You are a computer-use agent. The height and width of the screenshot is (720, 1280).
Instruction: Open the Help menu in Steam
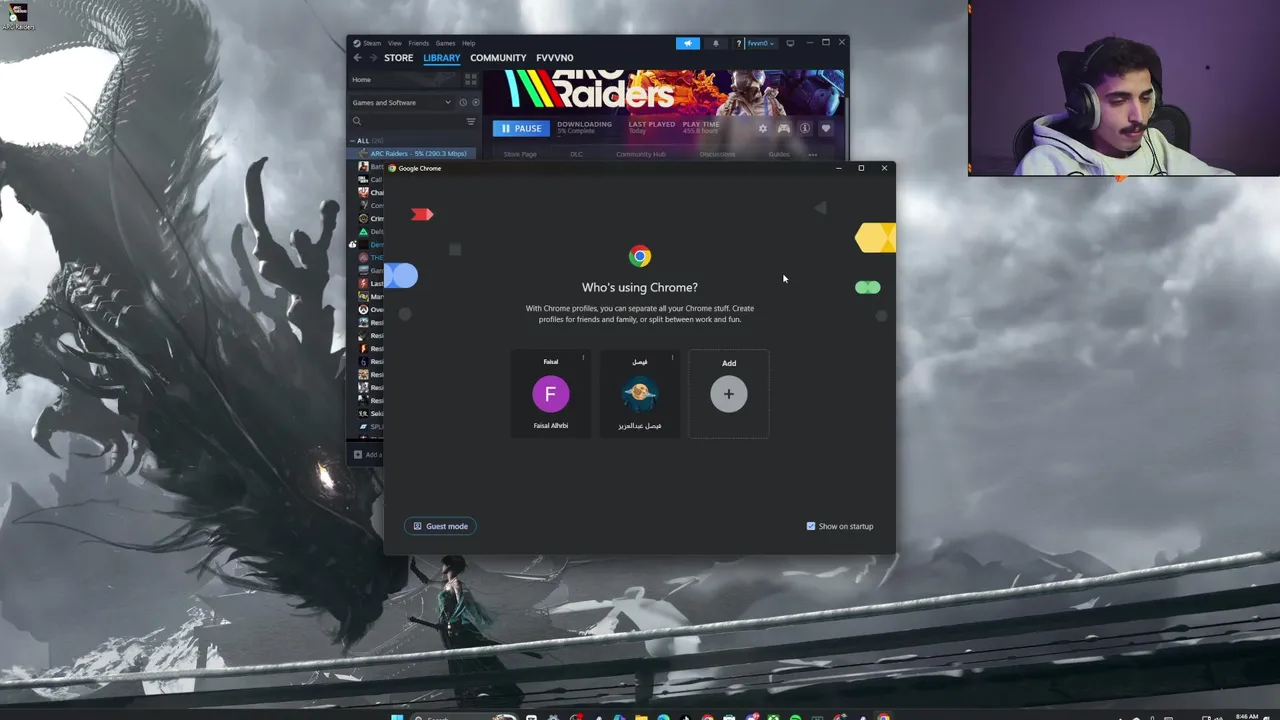click(x=468, y=43)
